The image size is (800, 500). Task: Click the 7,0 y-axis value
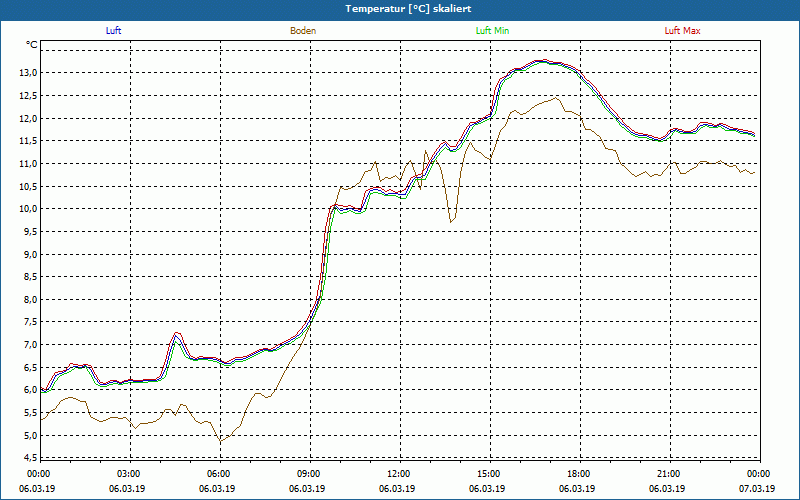30,345
